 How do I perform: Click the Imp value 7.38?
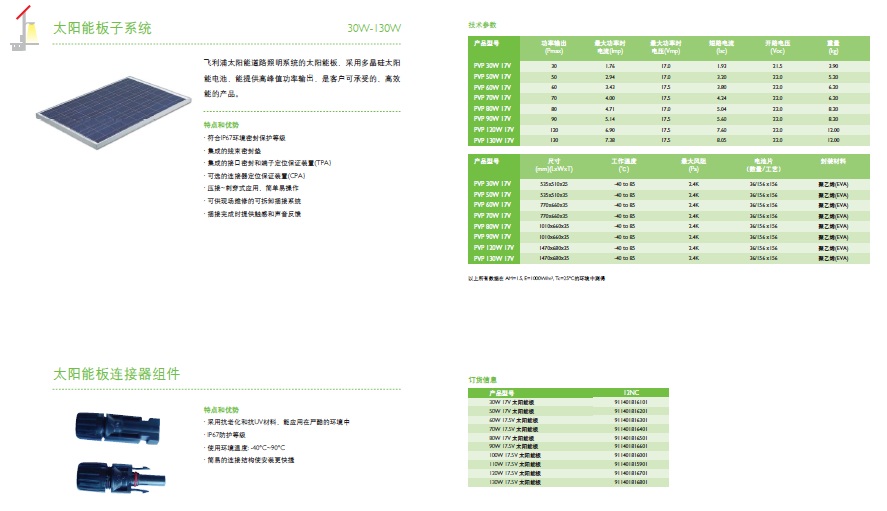pos(610,140)
